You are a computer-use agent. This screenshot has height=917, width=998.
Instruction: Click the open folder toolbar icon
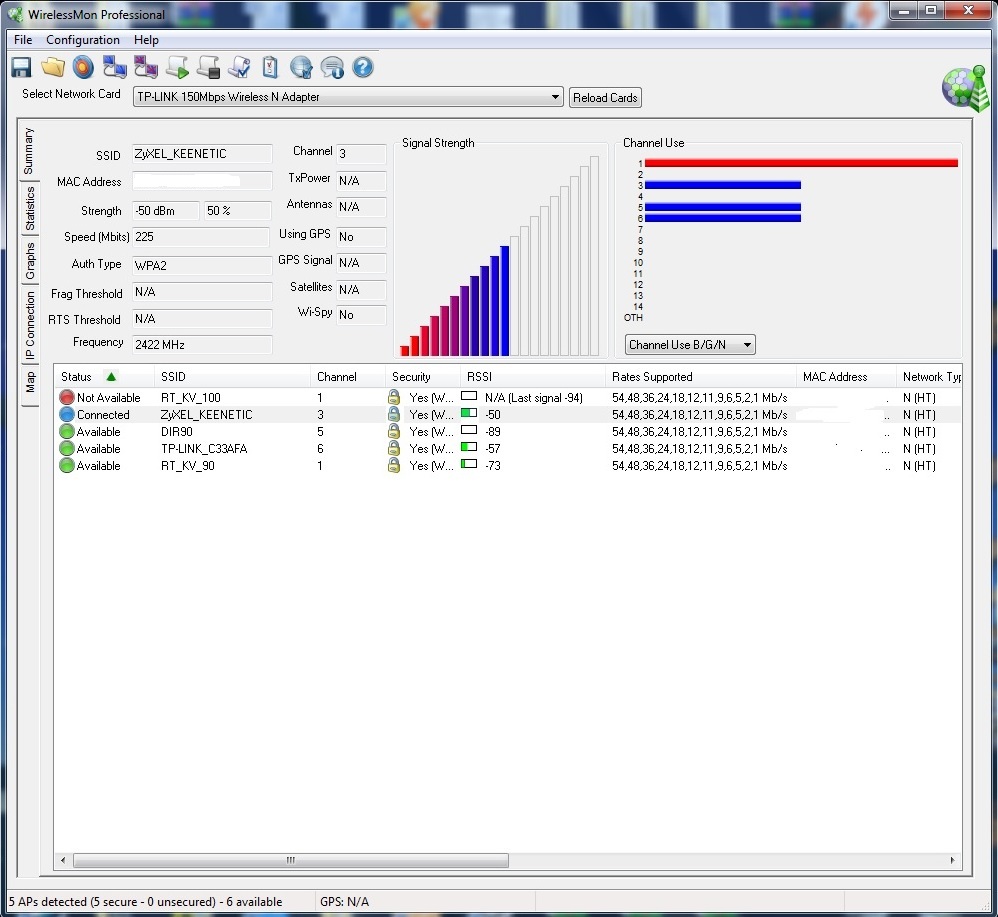52,67
